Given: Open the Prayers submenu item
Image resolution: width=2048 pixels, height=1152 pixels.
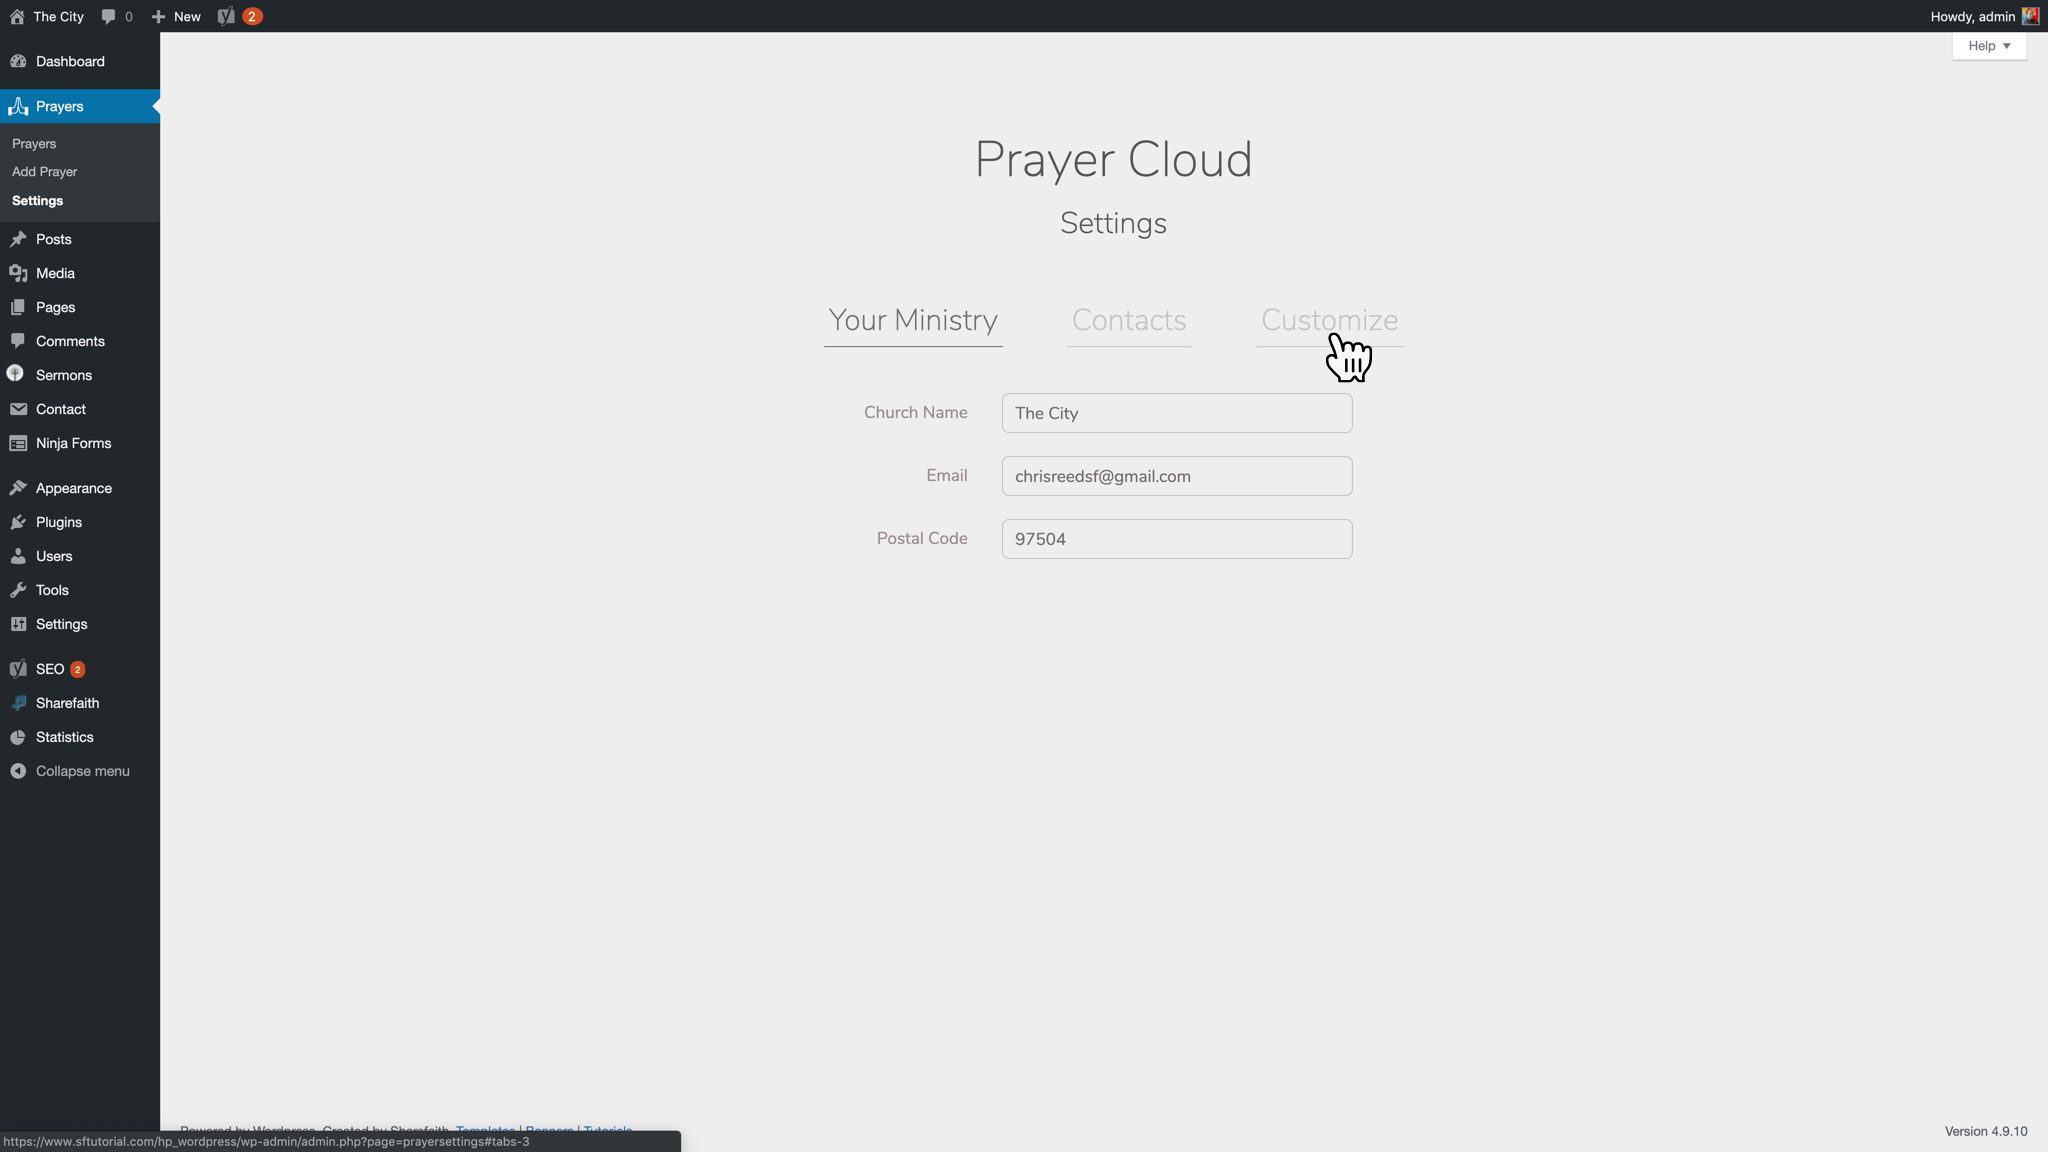Looking at the screenshot, I should [x=34, y=143].
